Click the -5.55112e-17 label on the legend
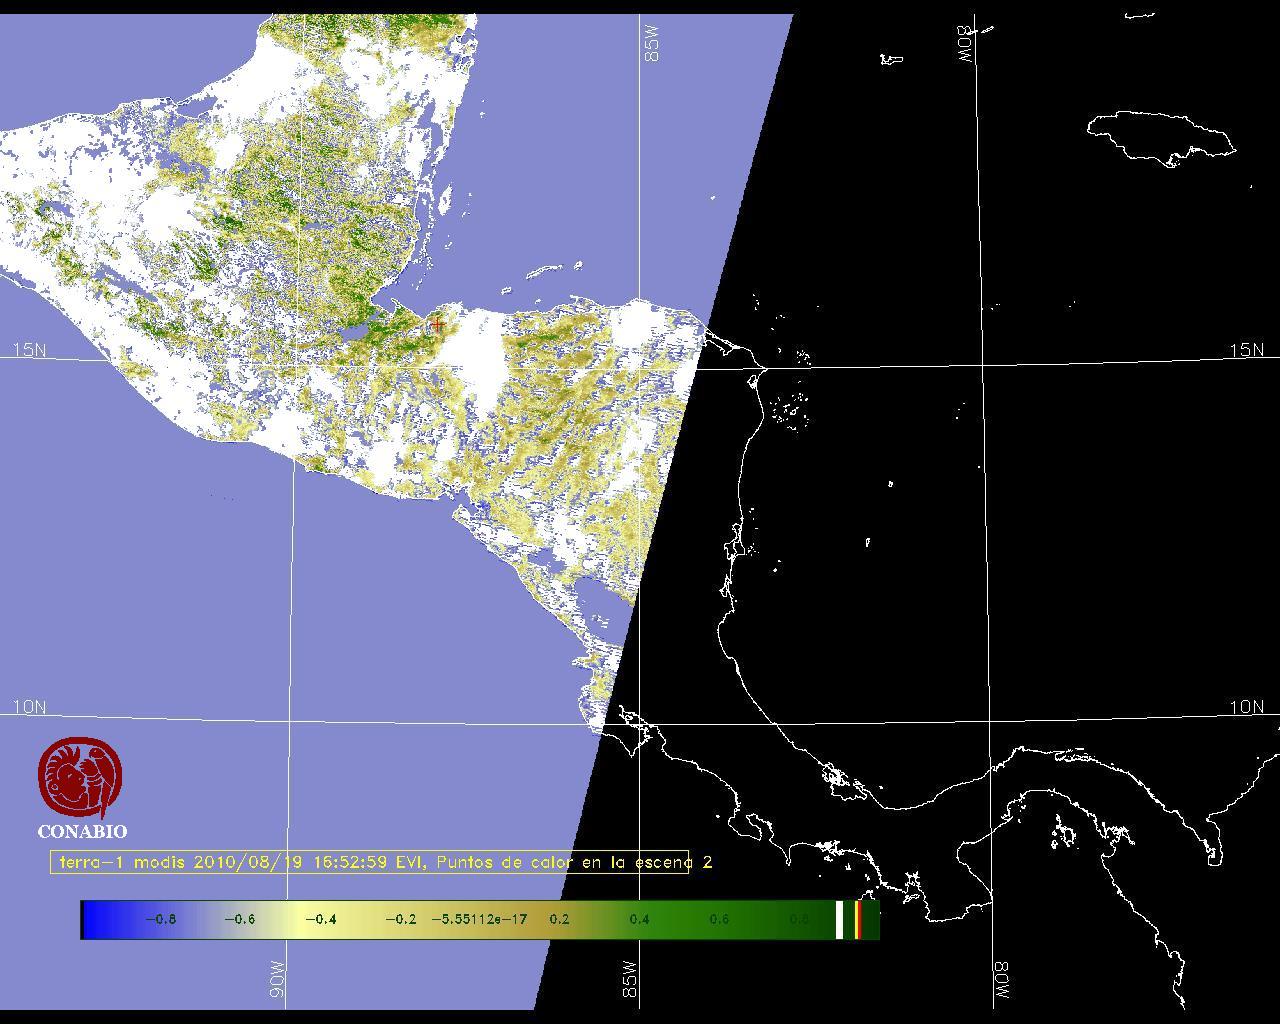The width and height of the screenshot is (1280, 1024). [479, 920]
